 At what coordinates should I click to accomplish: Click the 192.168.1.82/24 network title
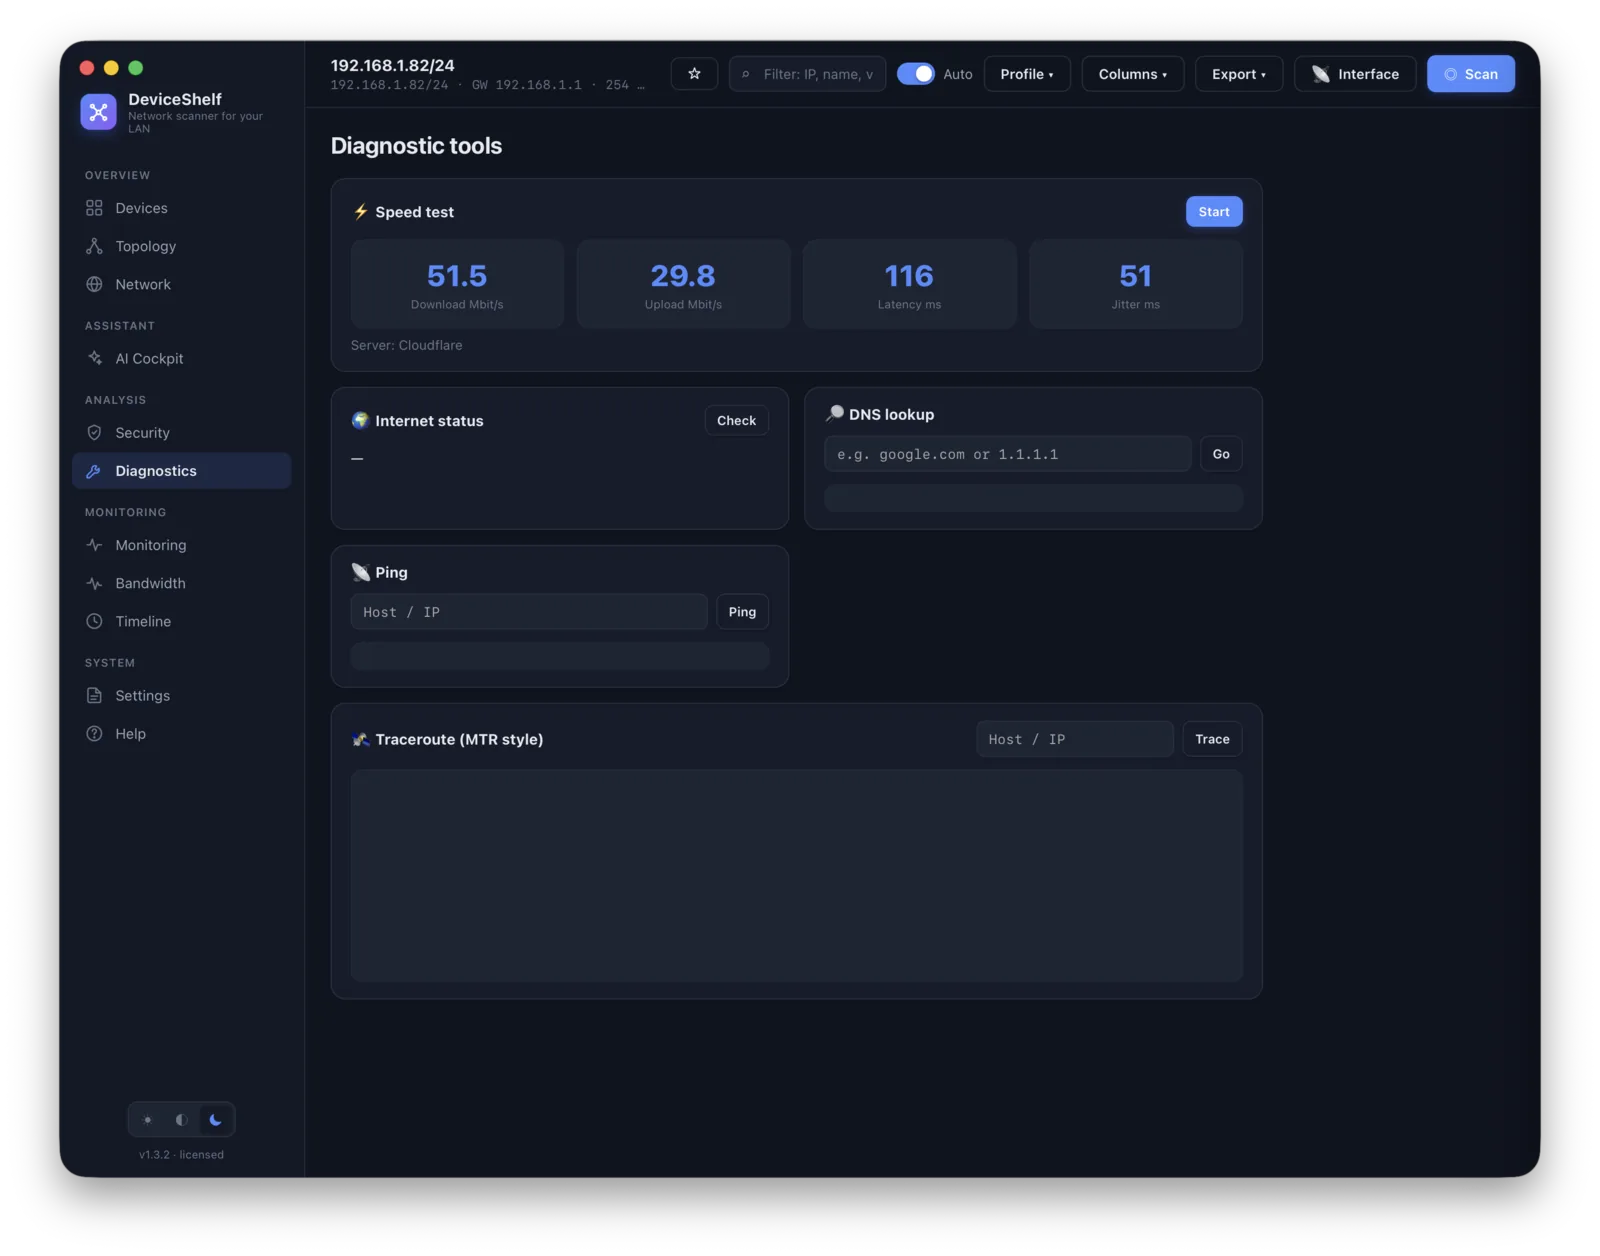coord(393,65)
